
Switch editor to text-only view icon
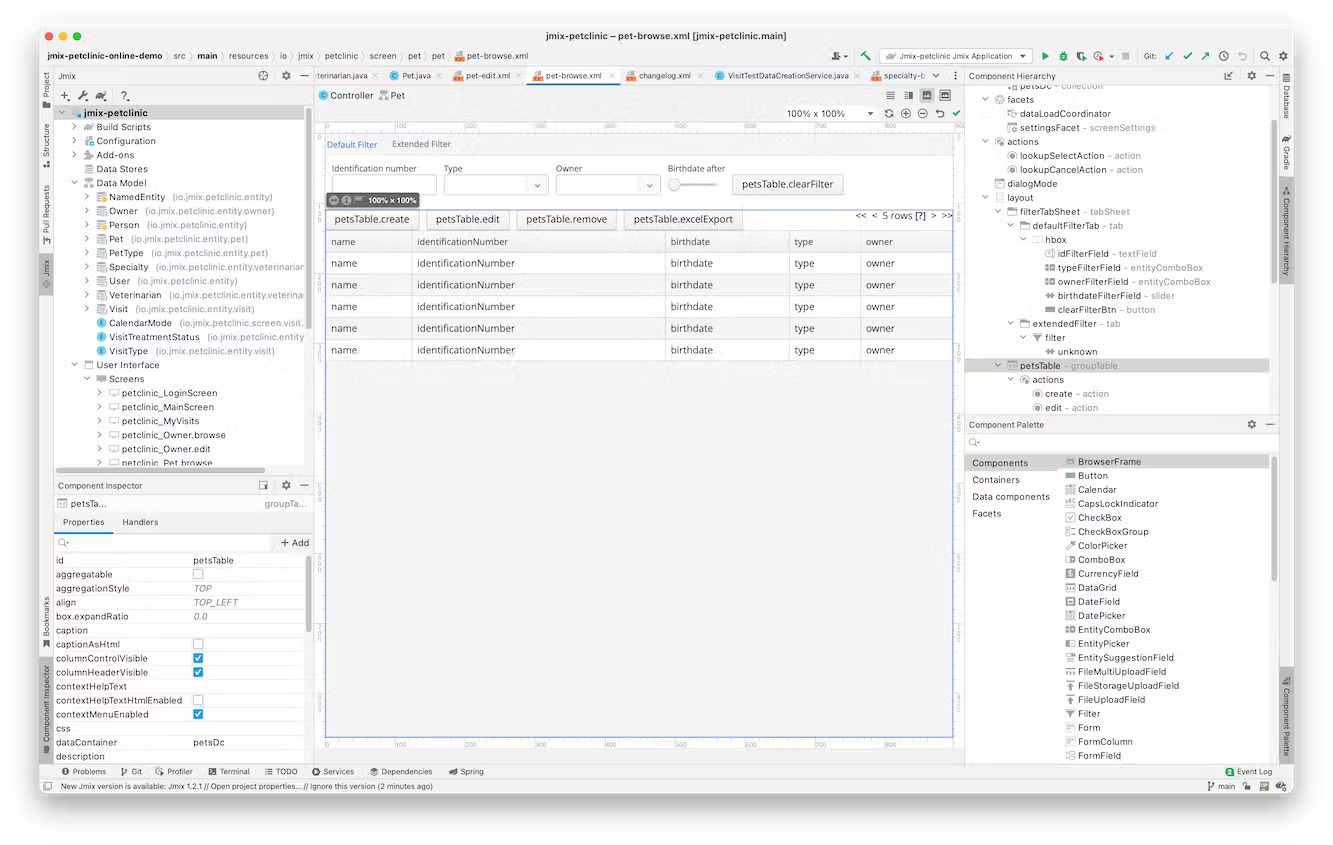(891, 95)
